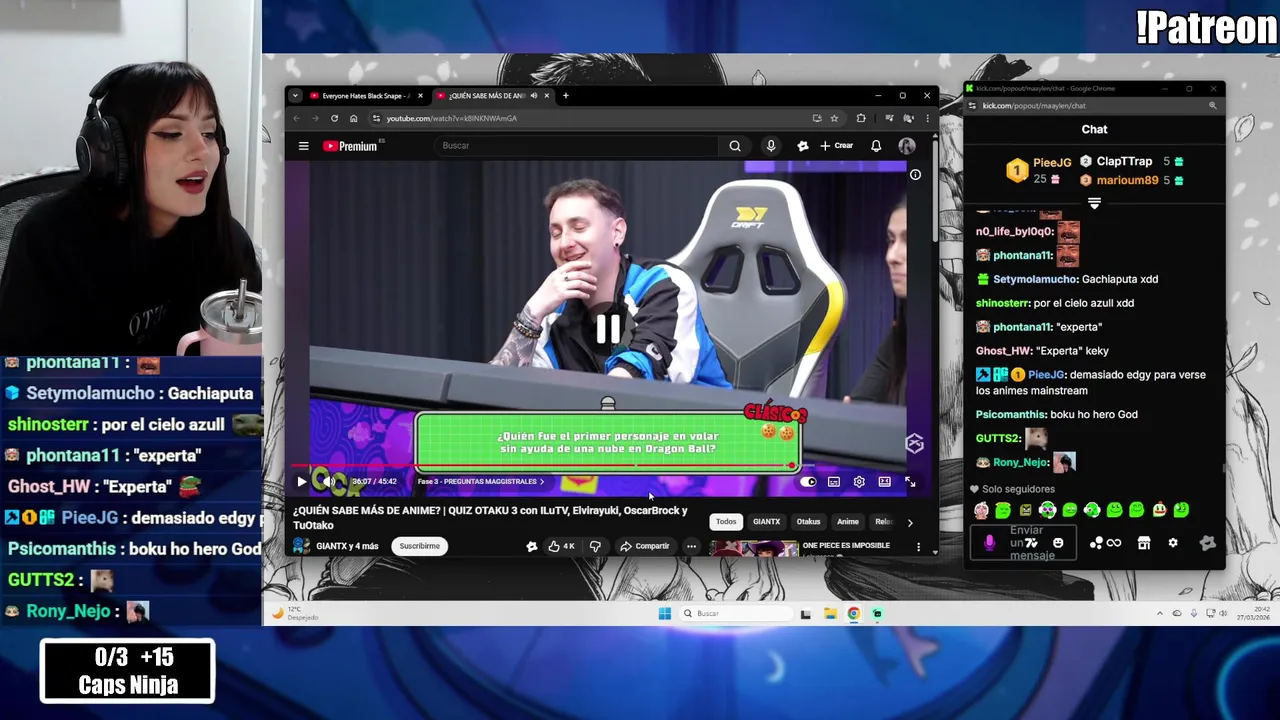The height and width of the screenshot is (720, 1280).
Task: Click the purple microphone icon in Kick chat
Action: [989, 543]
